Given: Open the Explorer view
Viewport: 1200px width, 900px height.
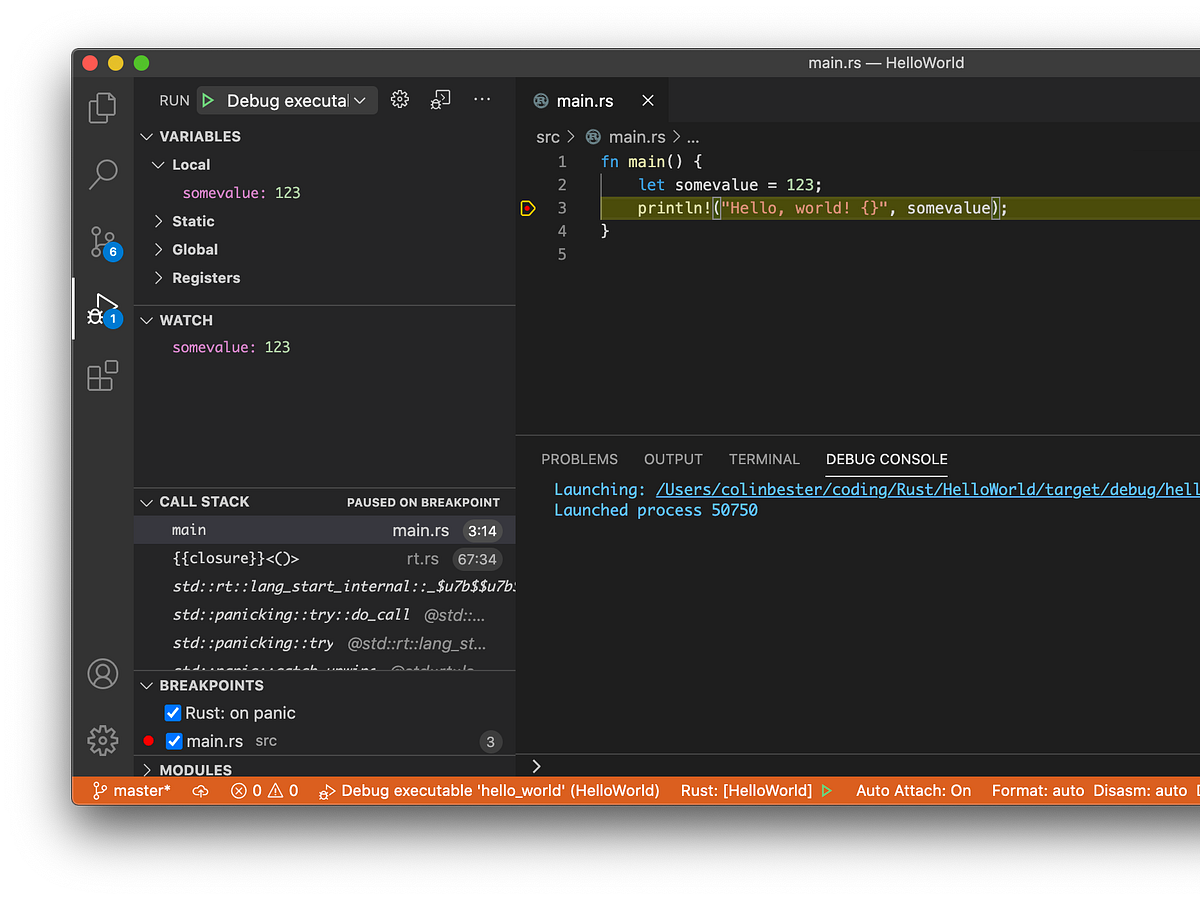Looking at the screenshot, I should [102, 108].
